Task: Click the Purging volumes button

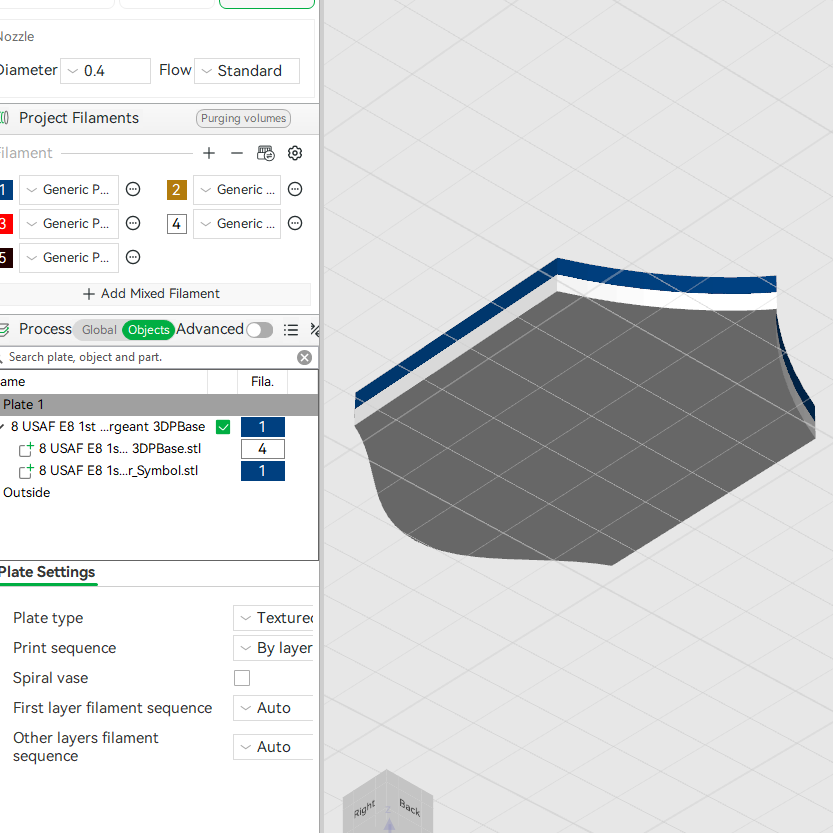Action: [x=243, y=118]
